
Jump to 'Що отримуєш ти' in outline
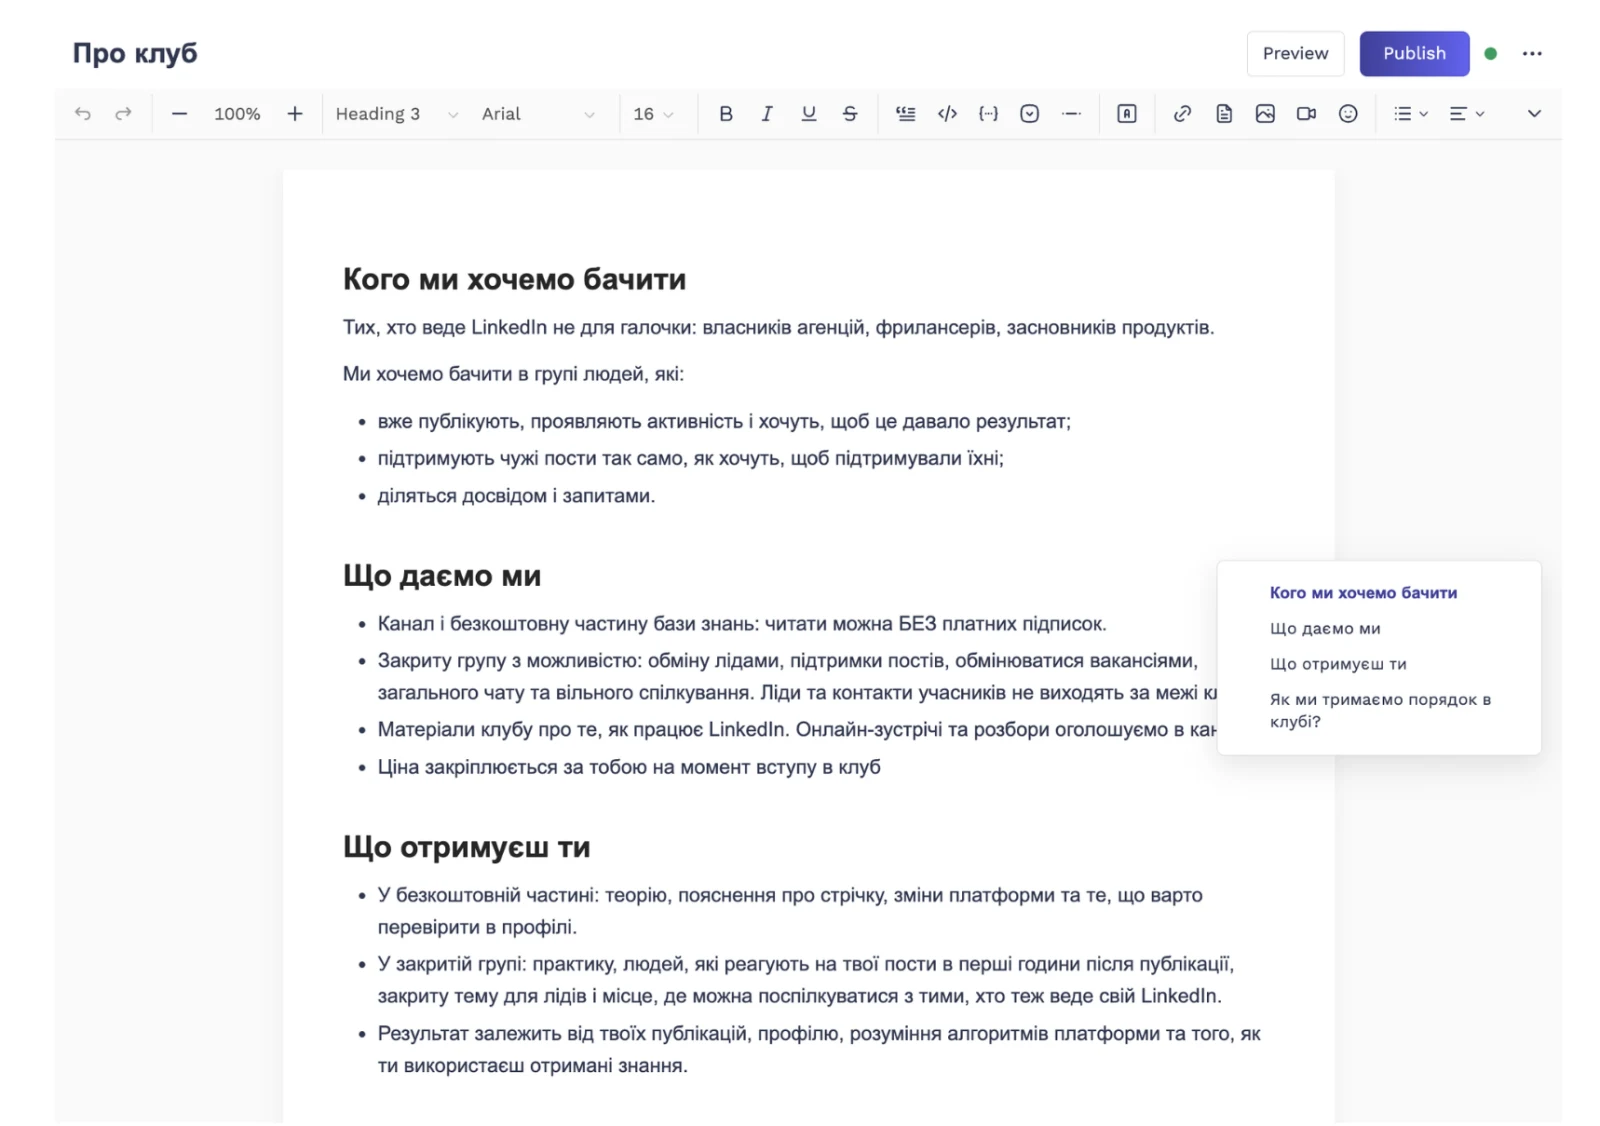pos(1338,664)
